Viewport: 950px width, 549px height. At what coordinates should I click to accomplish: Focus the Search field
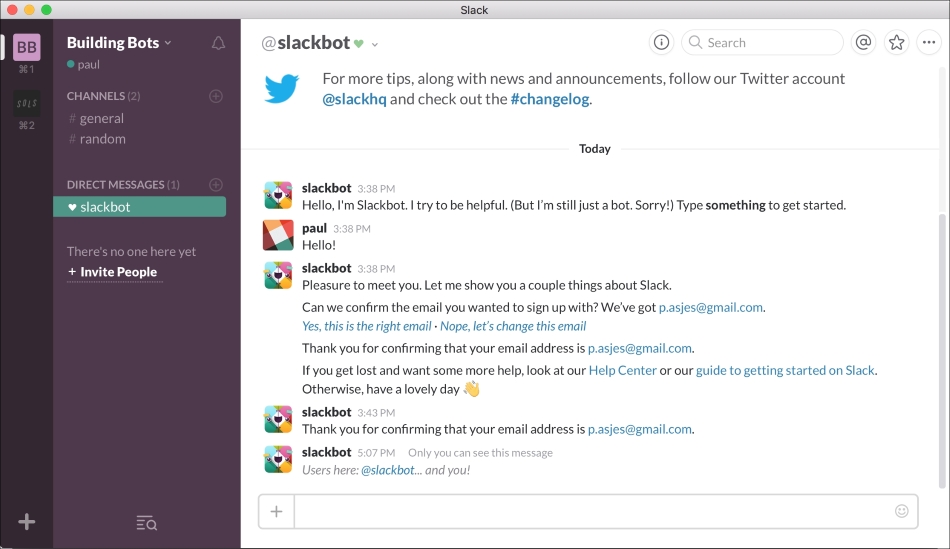[762, 42]
